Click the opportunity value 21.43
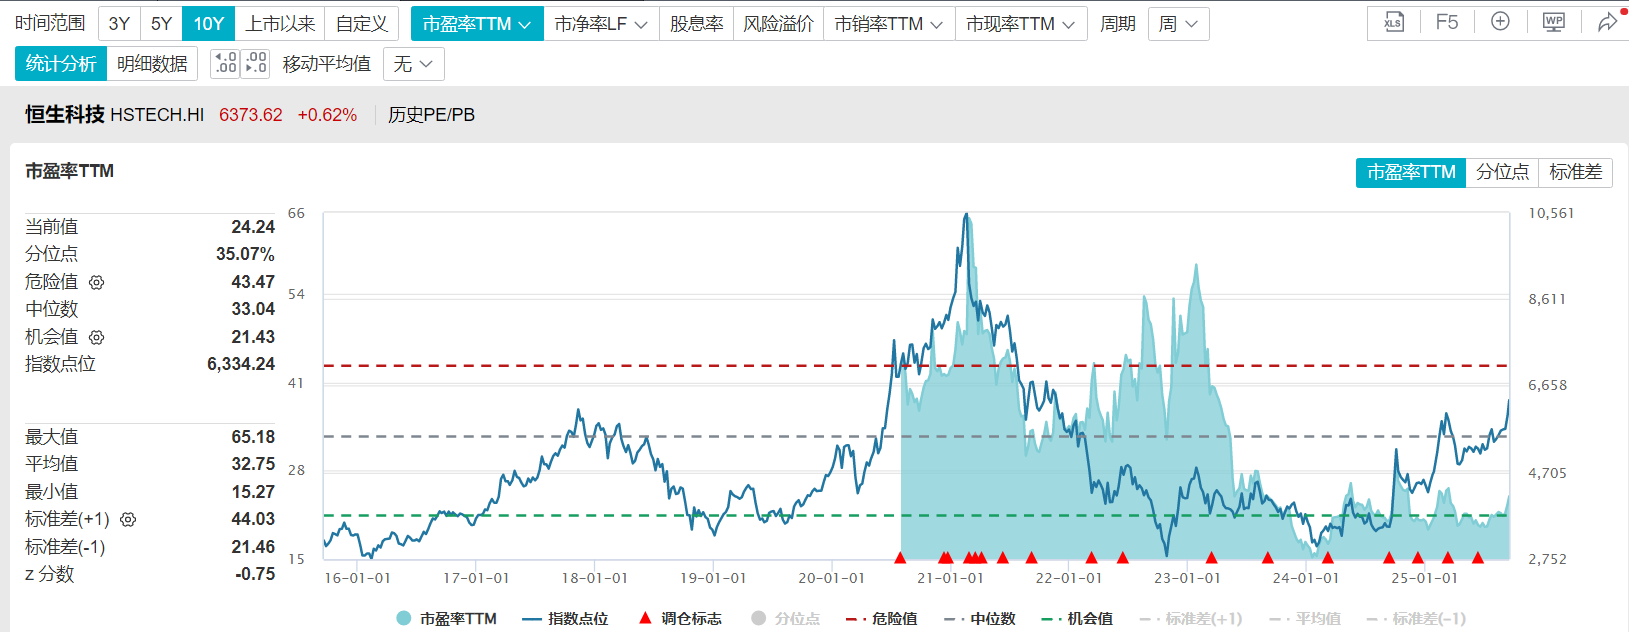 coord(253,337)
